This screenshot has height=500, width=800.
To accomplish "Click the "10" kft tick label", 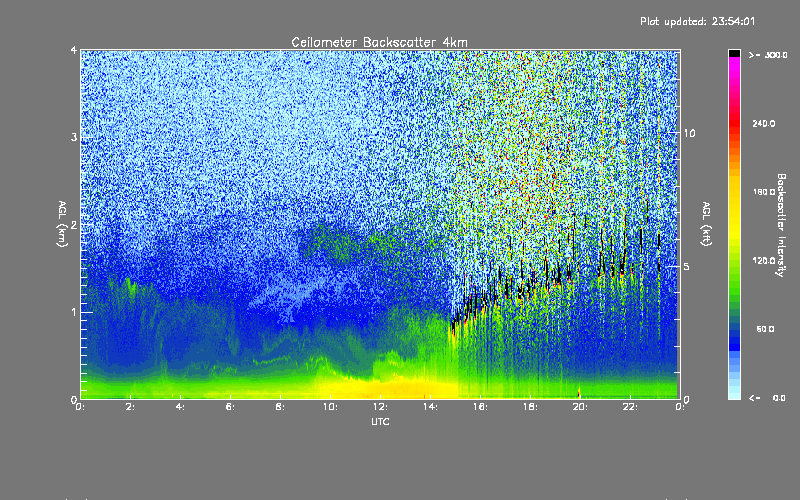I will tap(689, 133).
